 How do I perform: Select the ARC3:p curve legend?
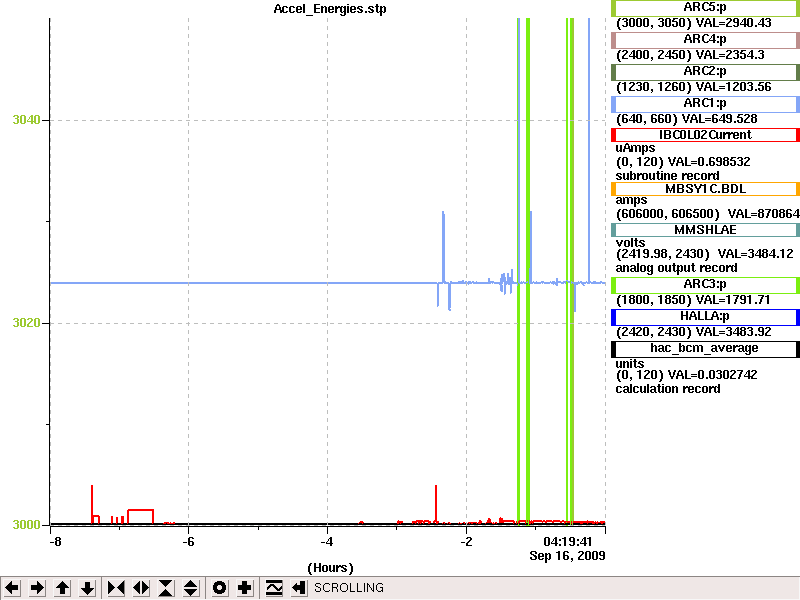(705, 285)
